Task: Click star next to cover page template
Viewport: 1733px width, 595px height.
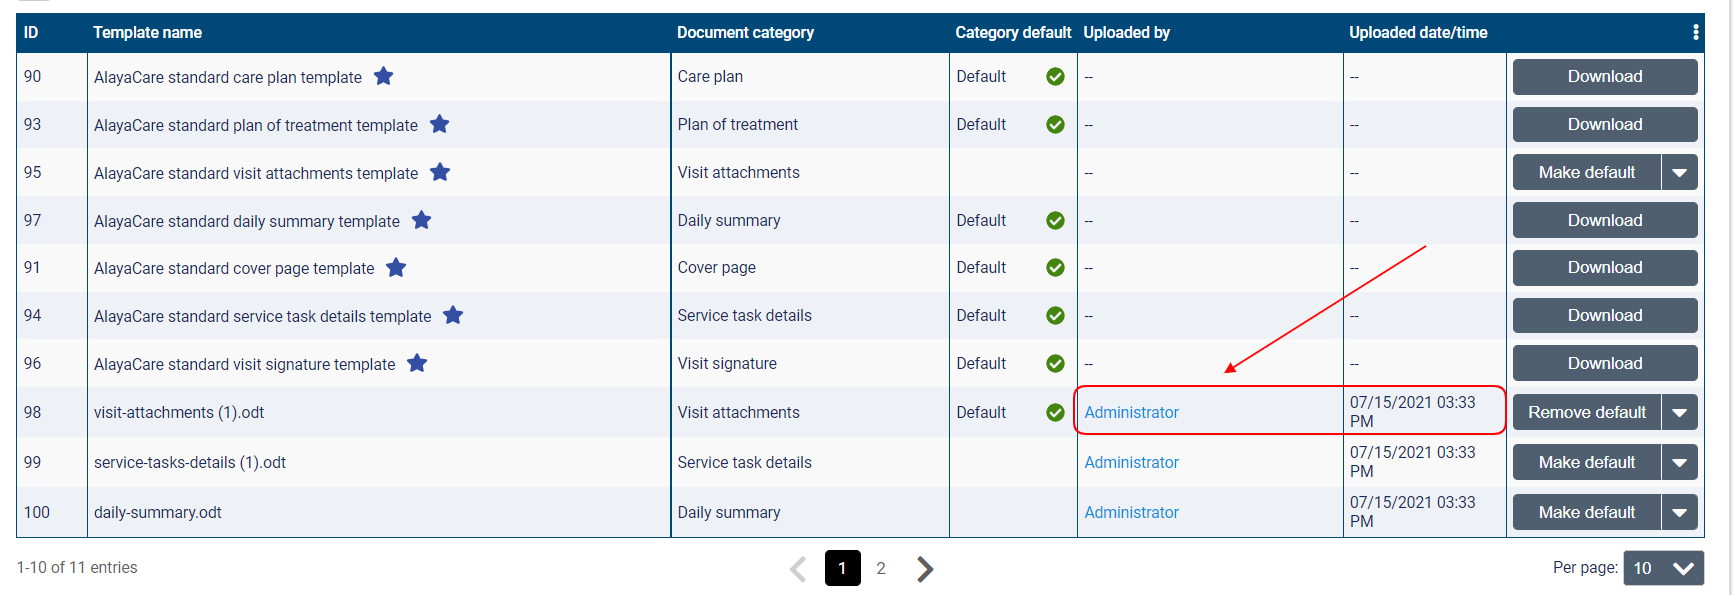Action: pos(396,267)
